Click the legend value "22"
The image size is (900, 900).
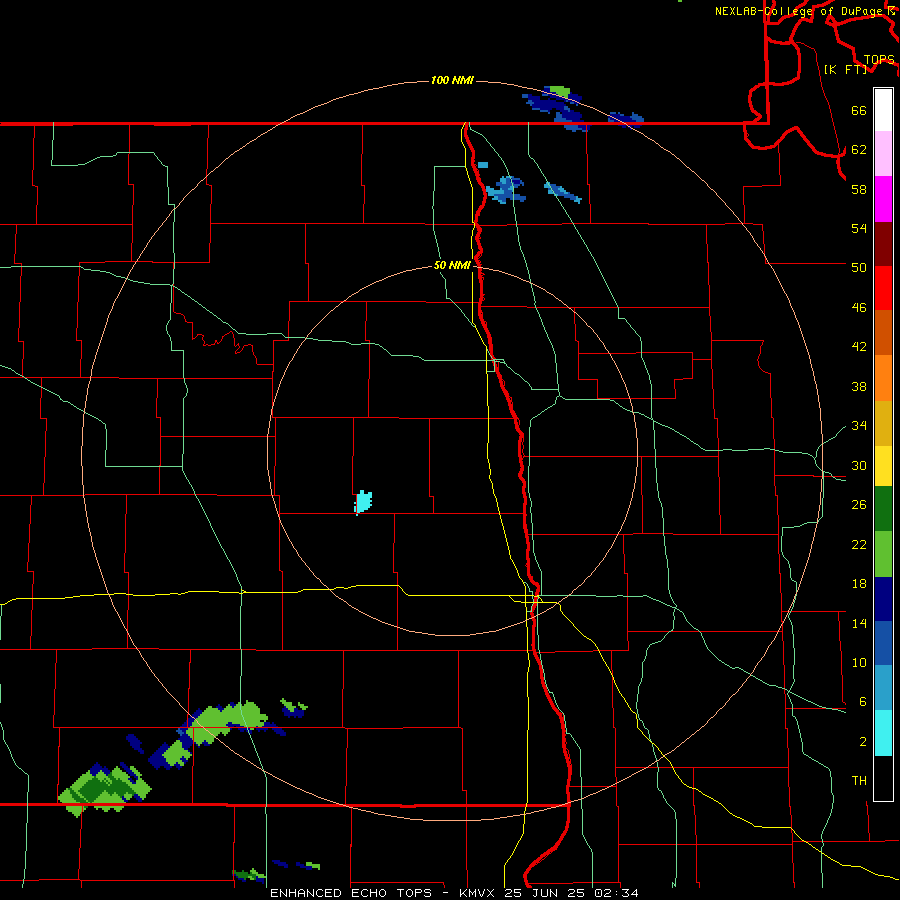859,545
